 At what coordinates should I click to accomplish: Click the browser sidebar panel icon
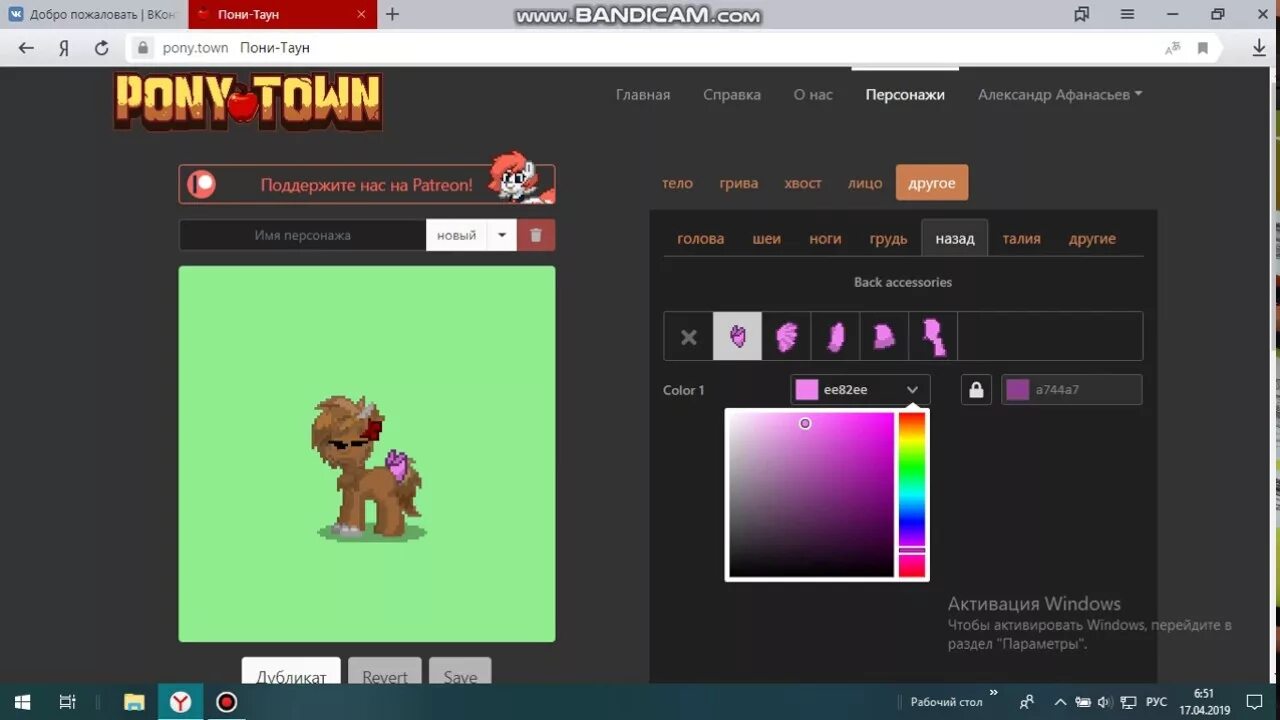click(x=1081, y=14)
